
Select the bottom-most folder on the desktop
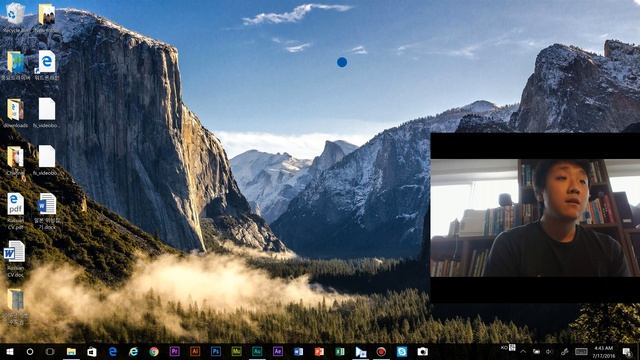(16, 307)
